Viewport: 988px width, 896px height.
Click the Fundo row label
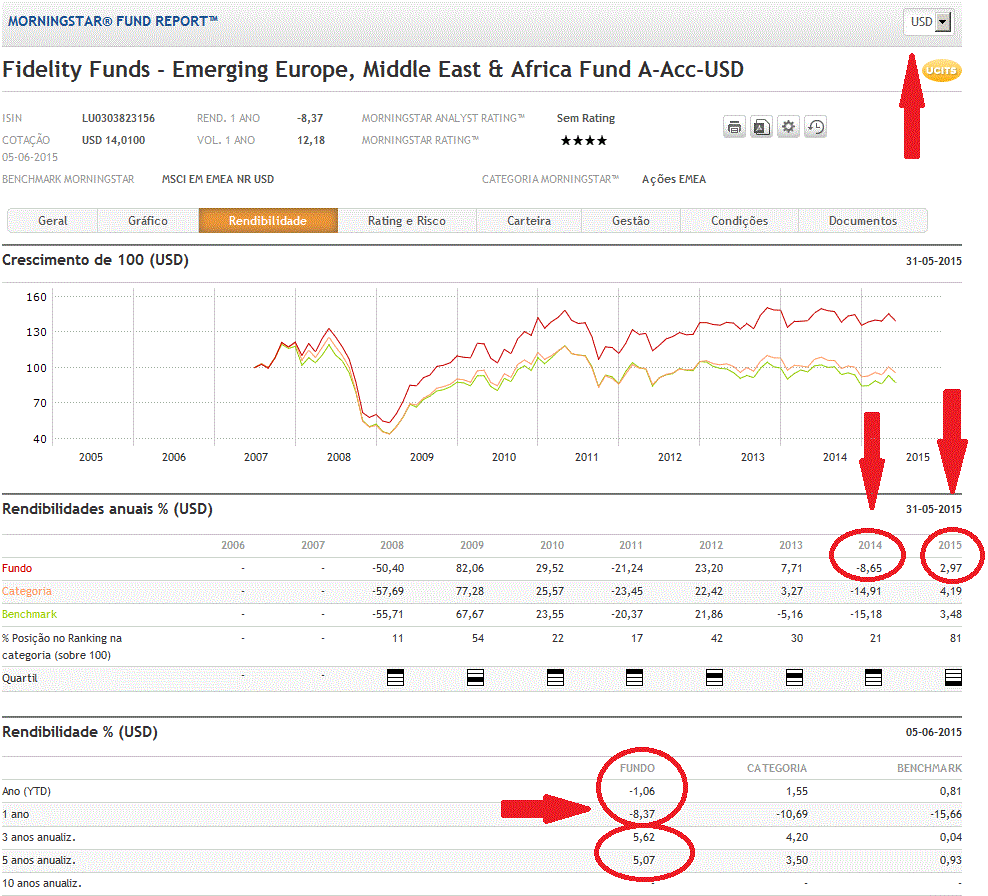tap(17, 568)
